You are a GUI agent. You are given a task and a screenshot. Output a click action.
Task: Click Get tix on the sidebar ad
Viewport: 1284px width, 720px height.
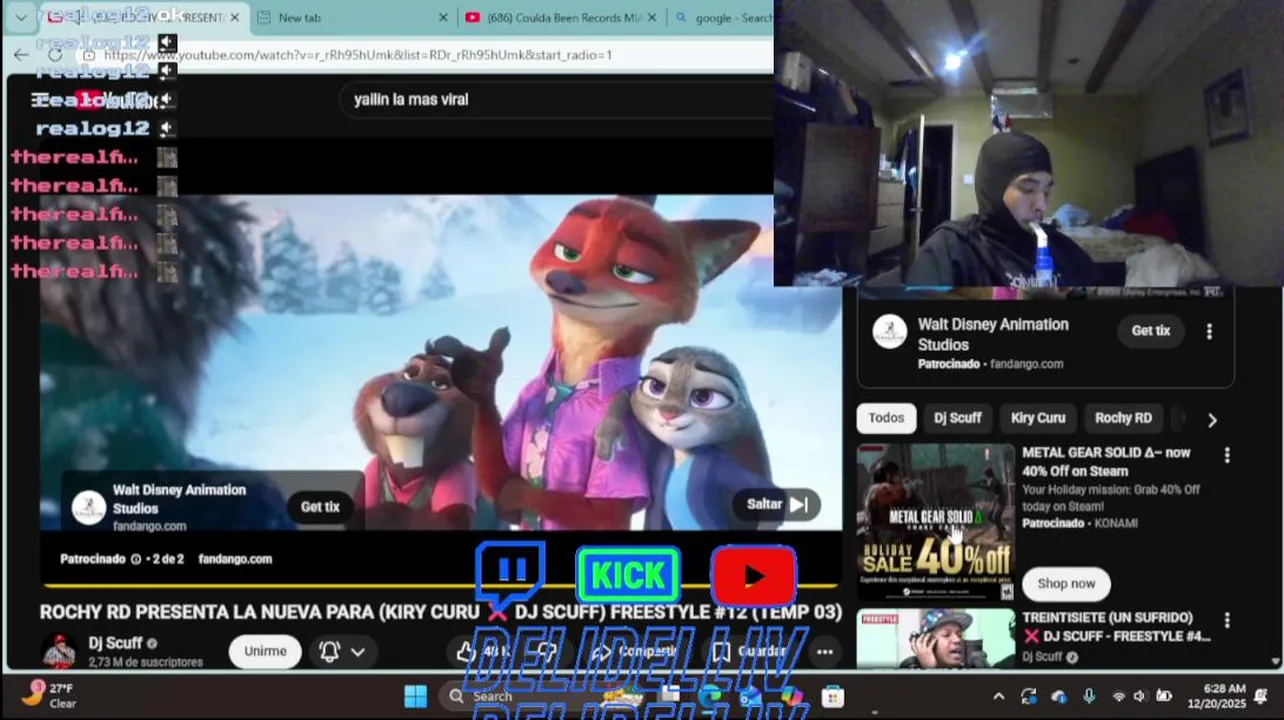[1151, 331]
